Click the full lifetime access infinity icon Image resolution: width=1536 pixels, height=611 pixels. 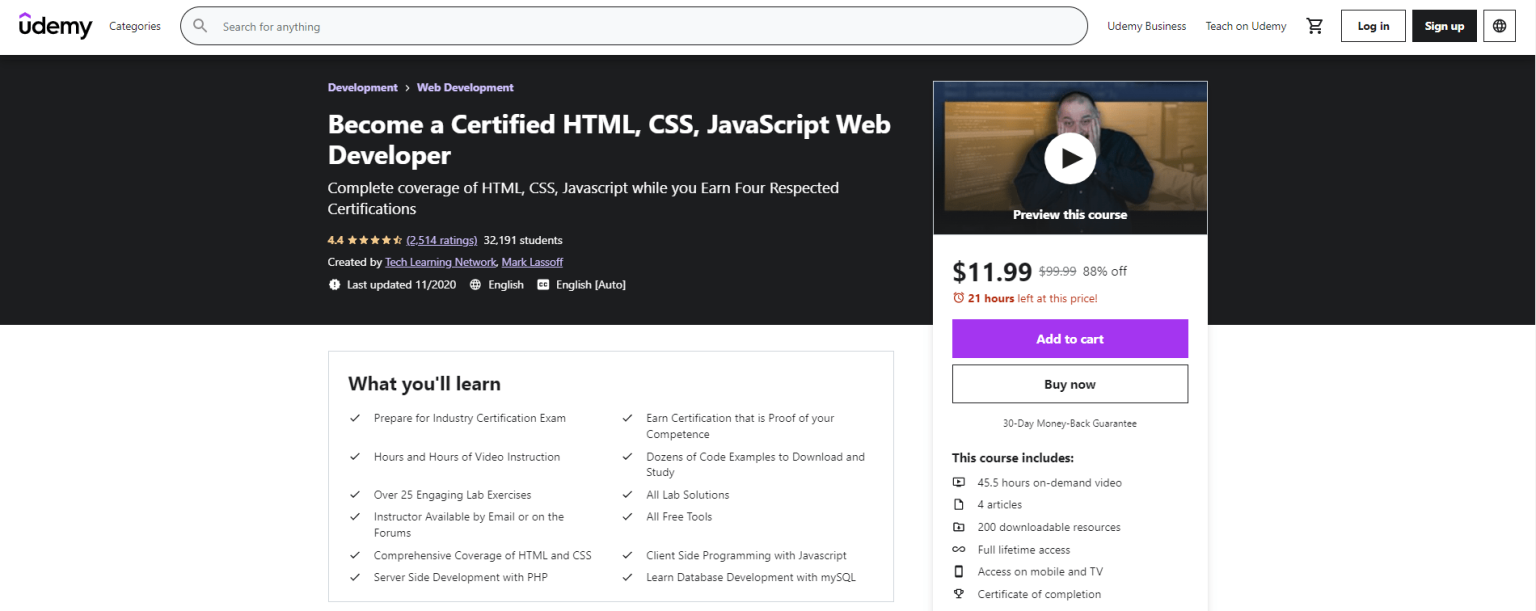tap(959, 549)
